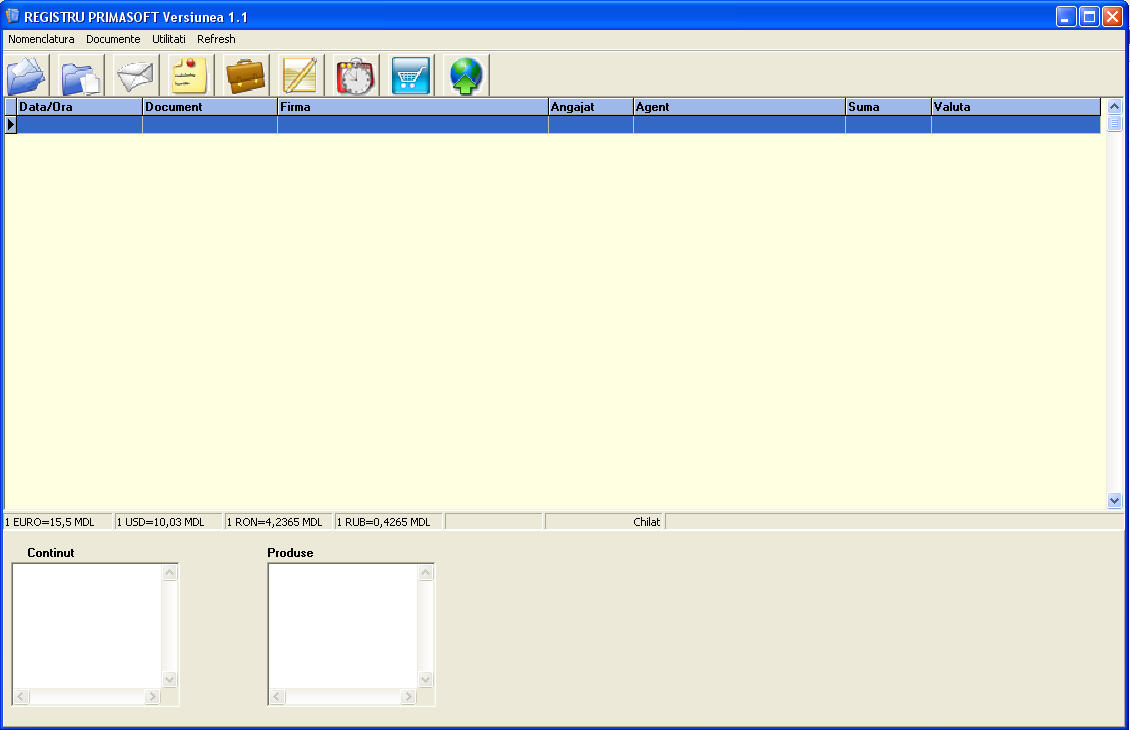This screenshot has height=730, width=1130.
Task: Open the envelope mail toolbar icon
Action: click(x=135, y=76)
